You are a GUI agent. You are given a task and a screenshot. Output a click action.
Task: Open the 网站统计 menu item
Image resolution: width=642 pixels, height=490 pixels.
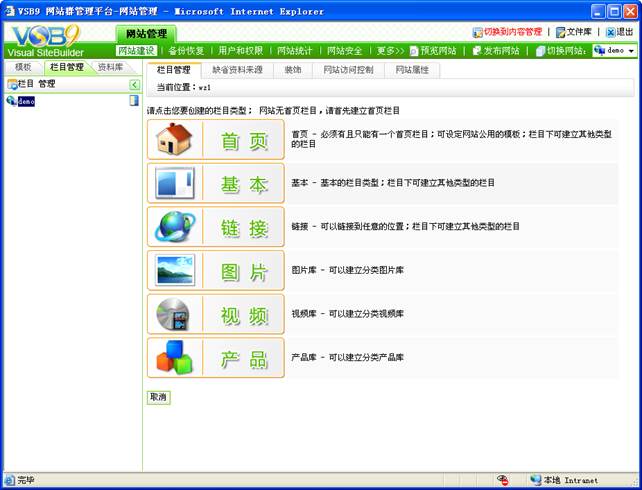295,51
